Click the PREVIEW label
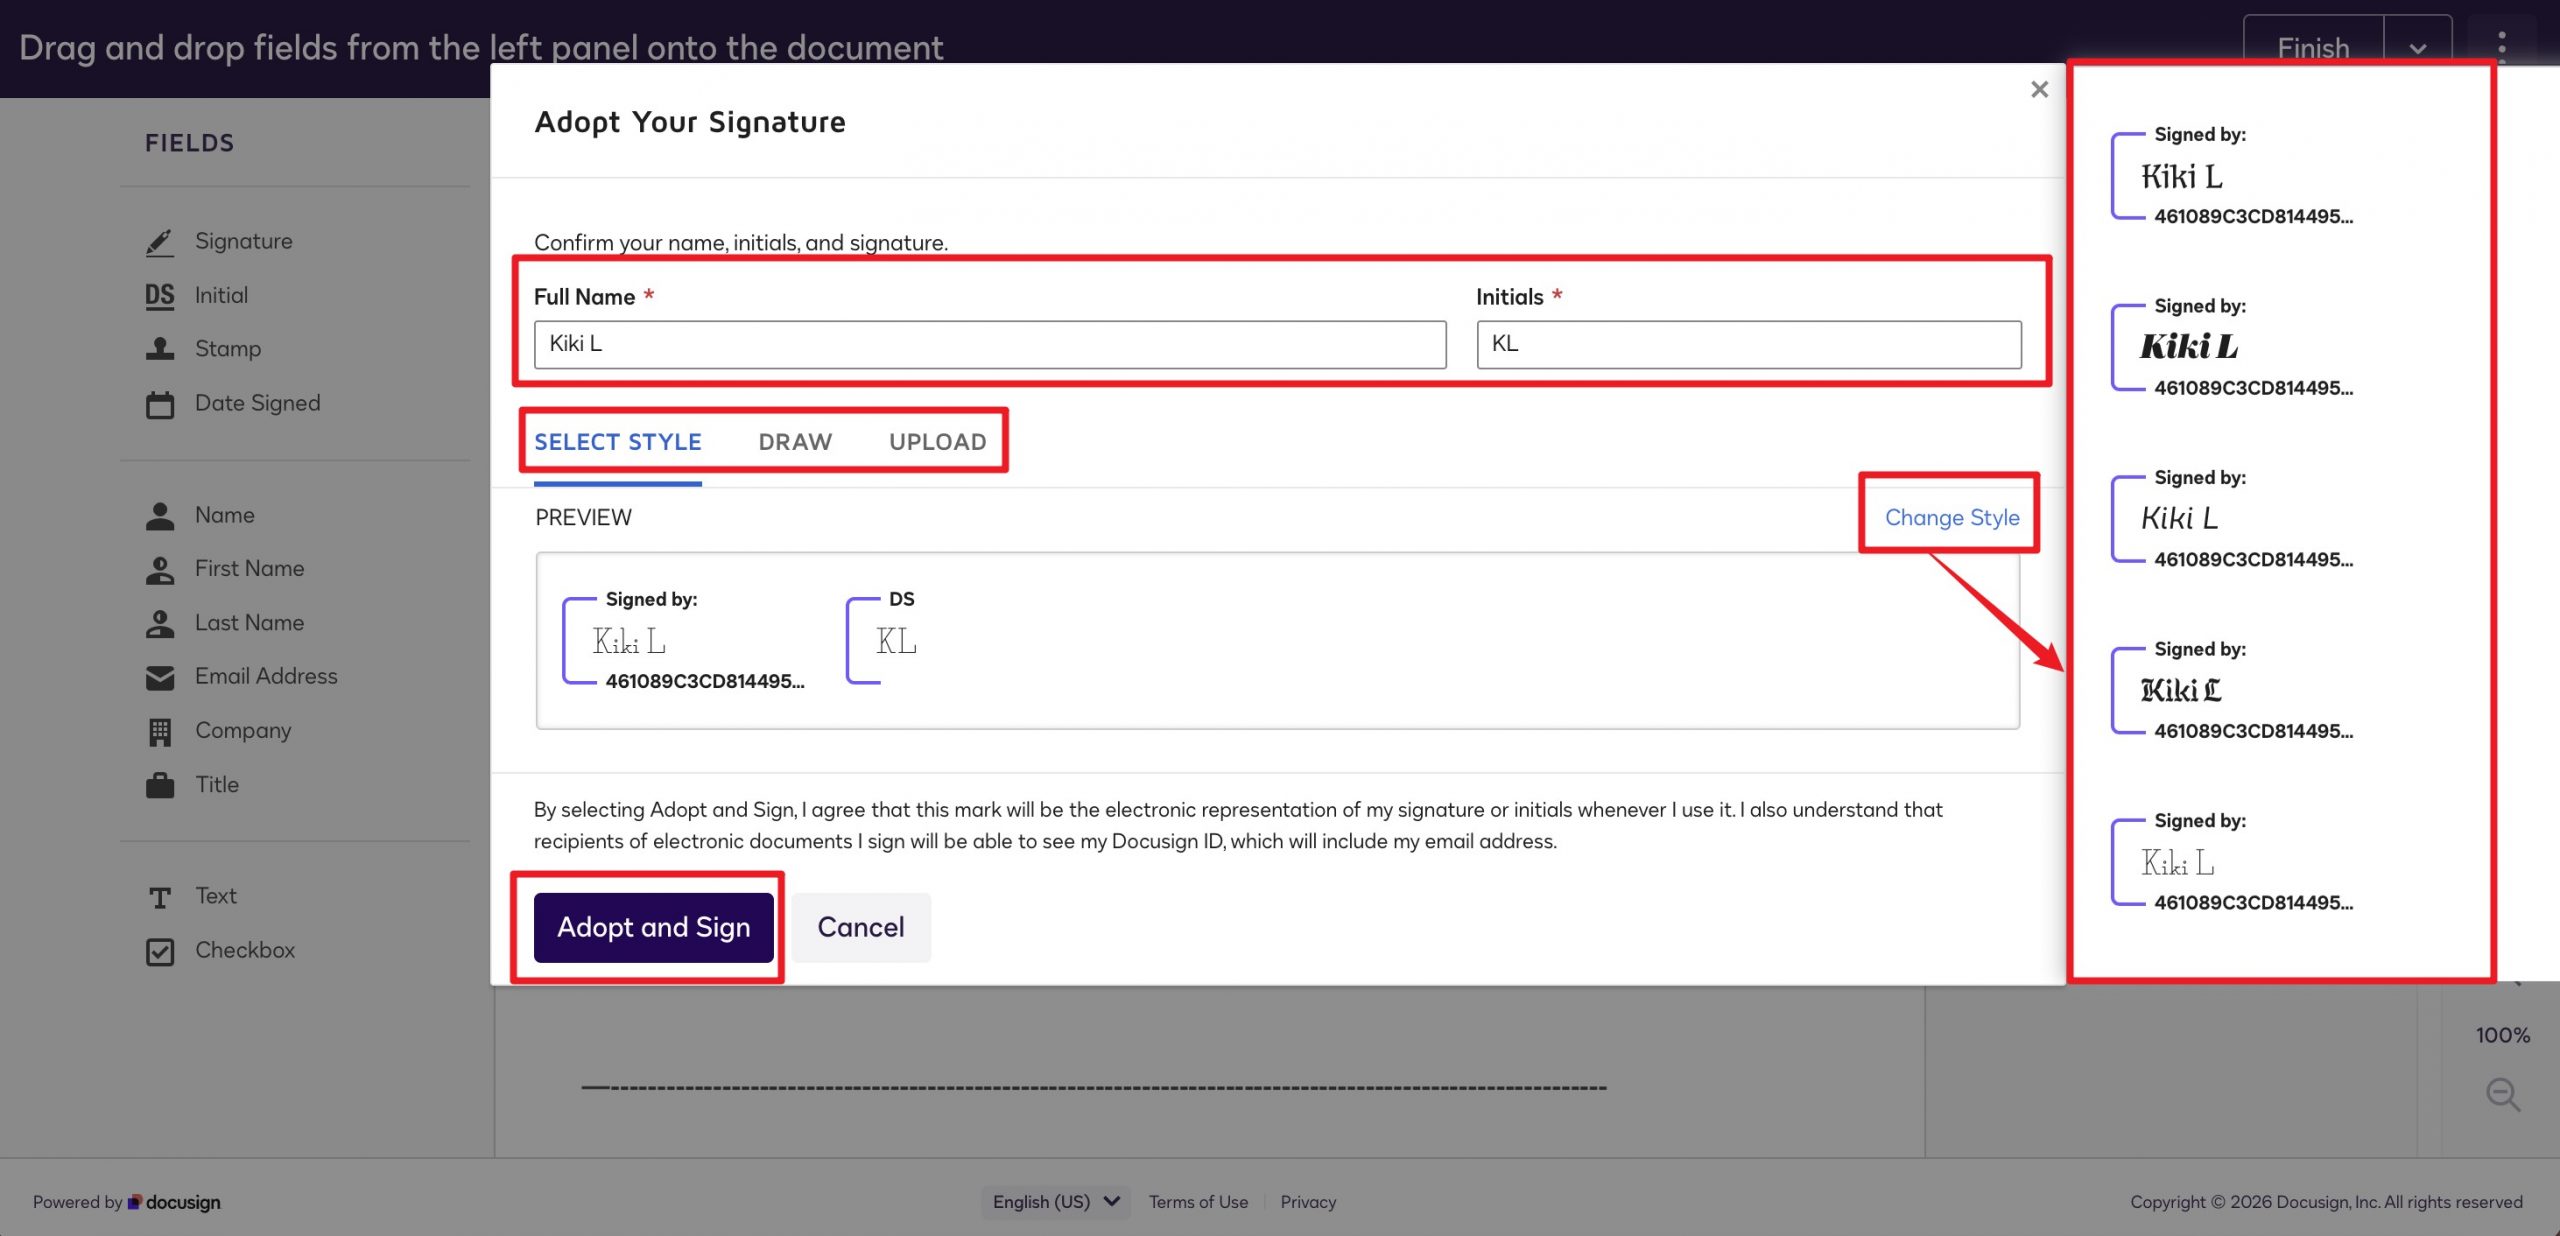This screenshot has height=1236, width=2560. point(584,517)
